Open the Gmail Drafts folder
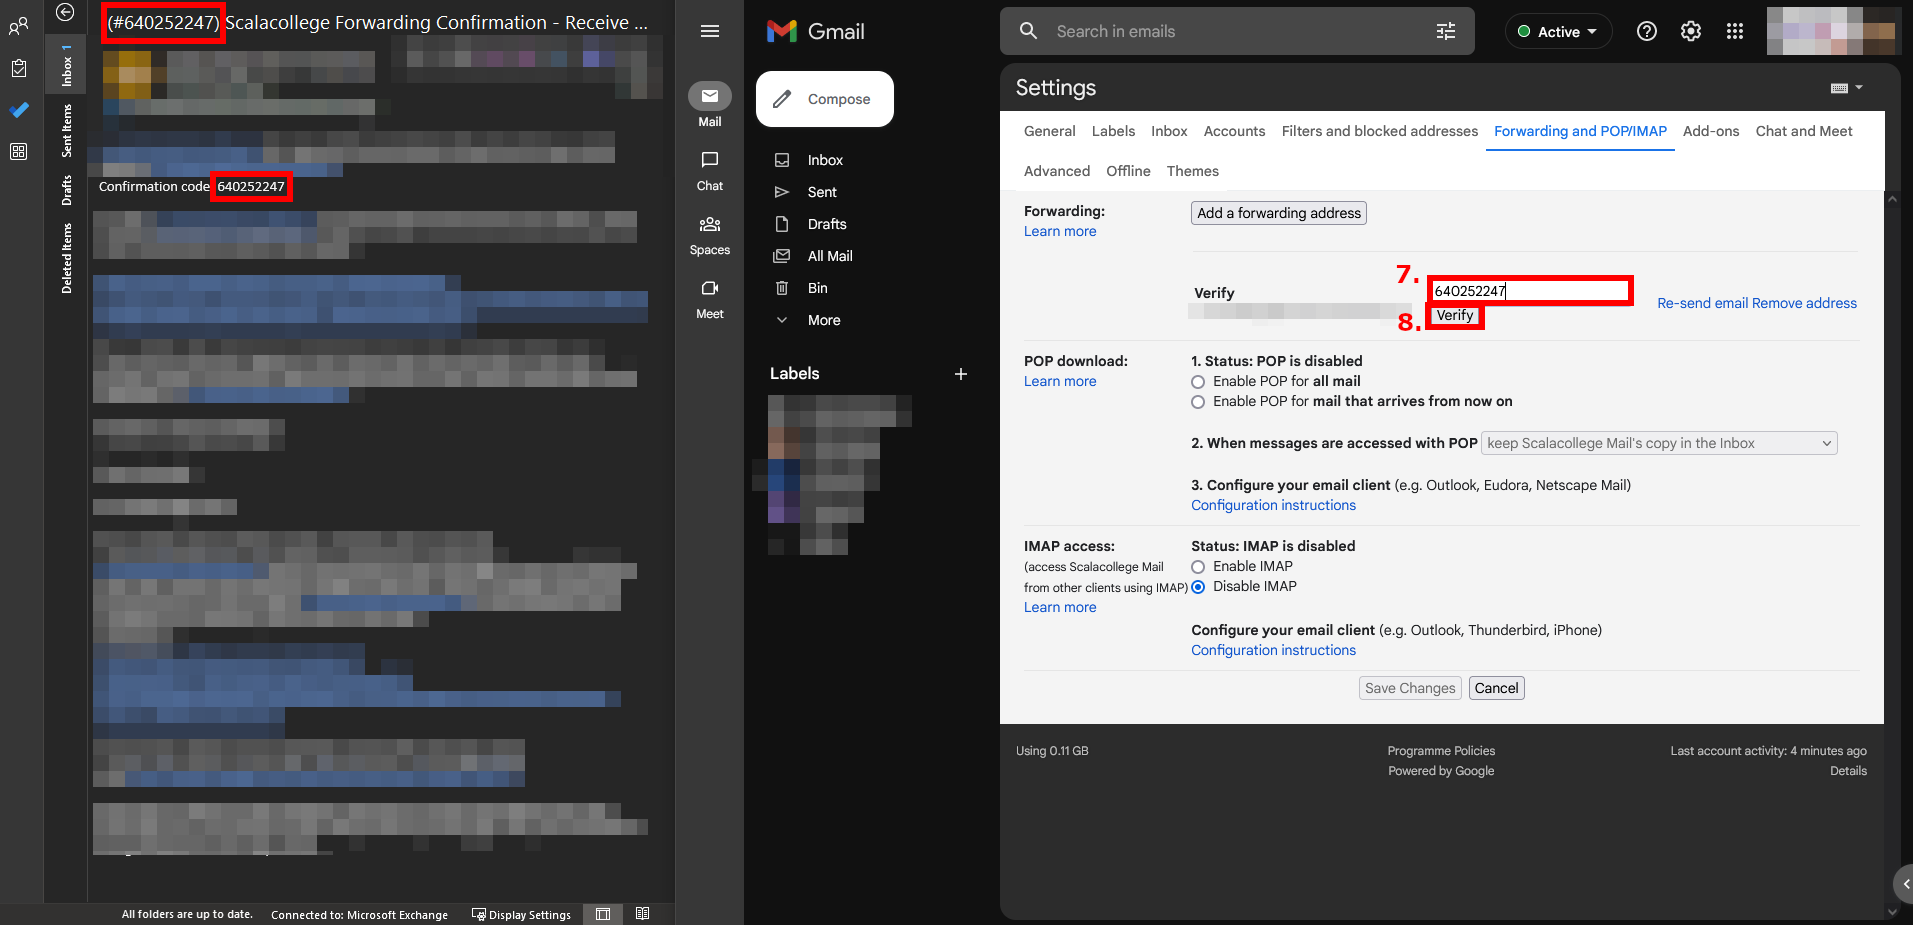1913x925 pixels. click(827, 224)
